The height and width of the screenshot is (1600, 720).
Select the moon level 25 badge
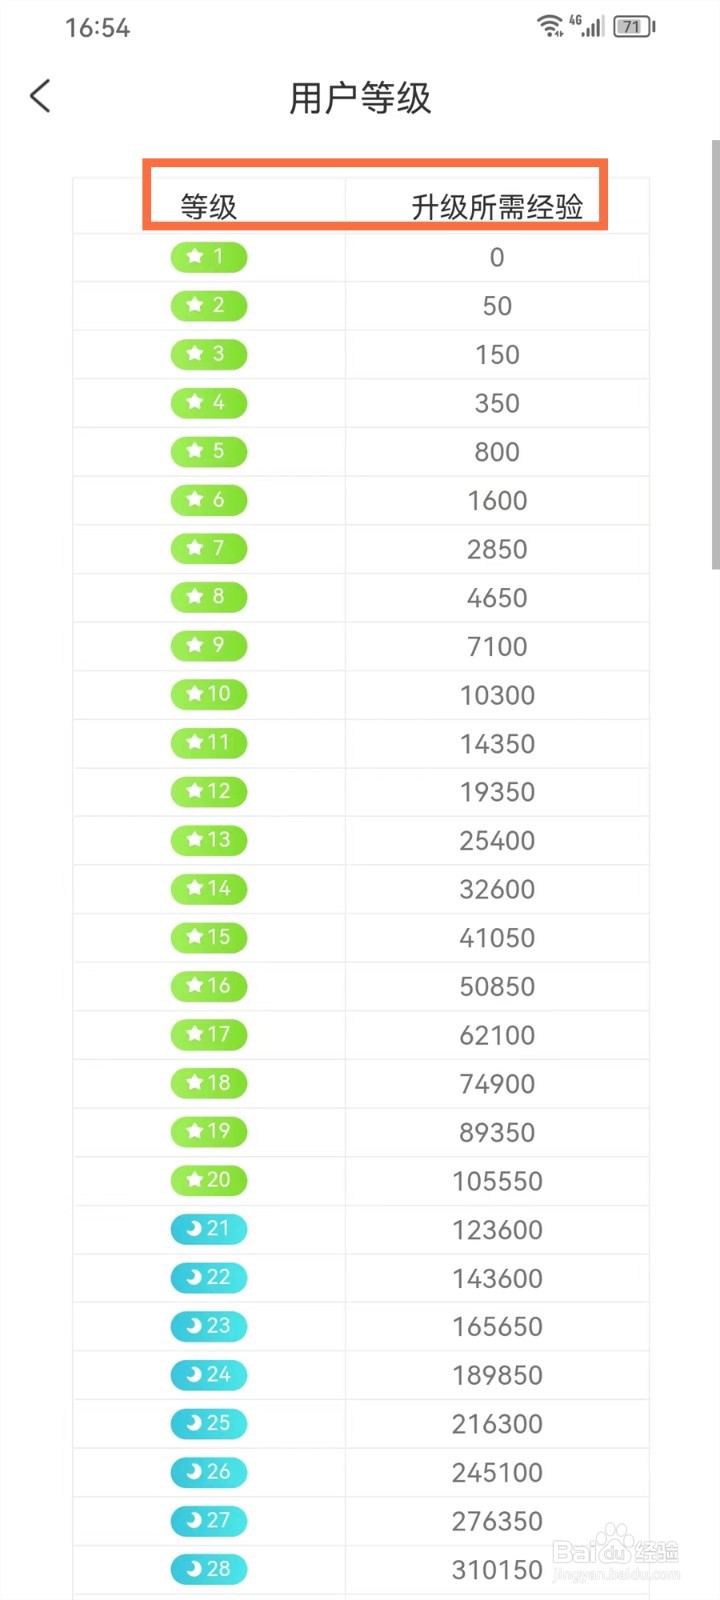pyautogui.click(x=208, y=1423)
